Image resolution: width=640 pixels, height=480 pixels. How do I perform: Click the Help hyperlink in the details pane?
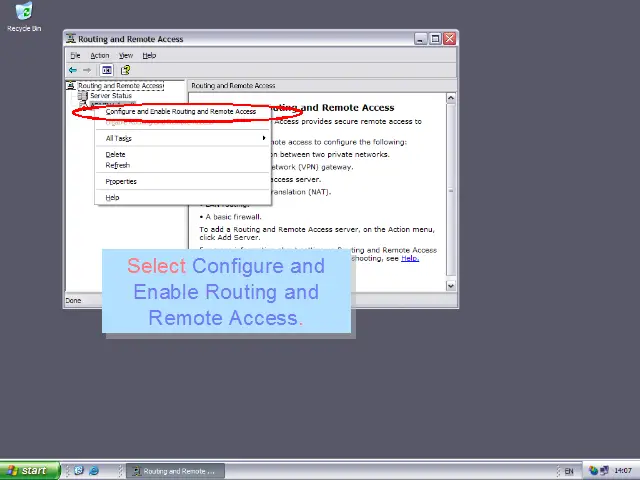[409, 258]
